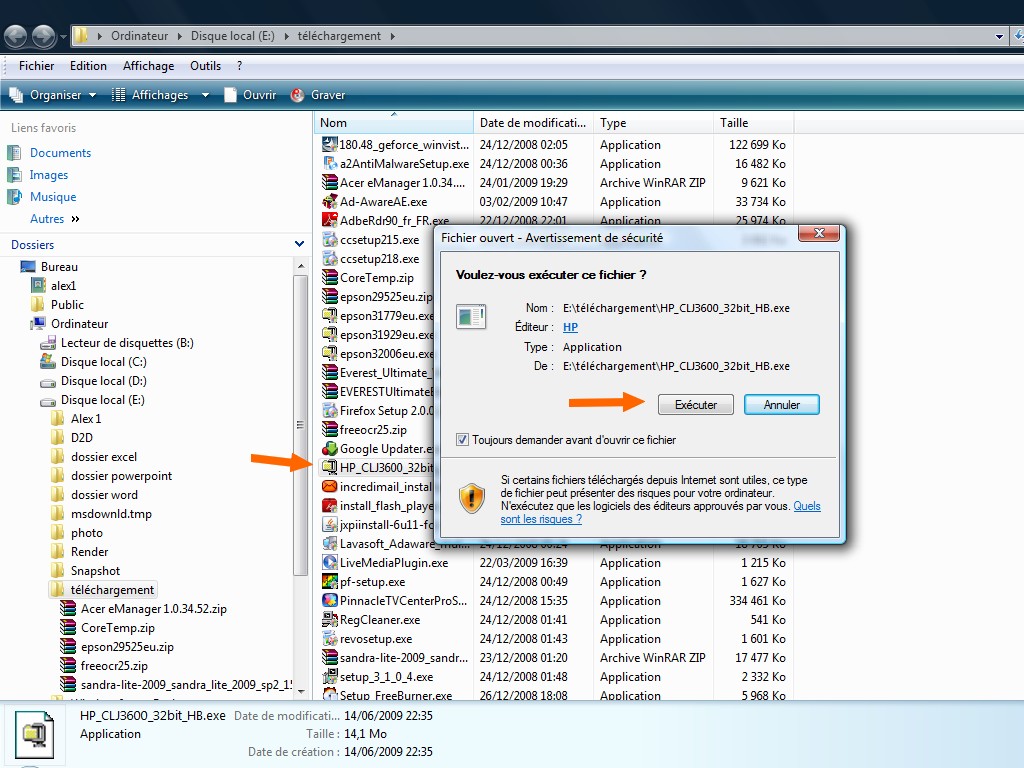
Task: Open the Outils menu
Action: (205, 66)
